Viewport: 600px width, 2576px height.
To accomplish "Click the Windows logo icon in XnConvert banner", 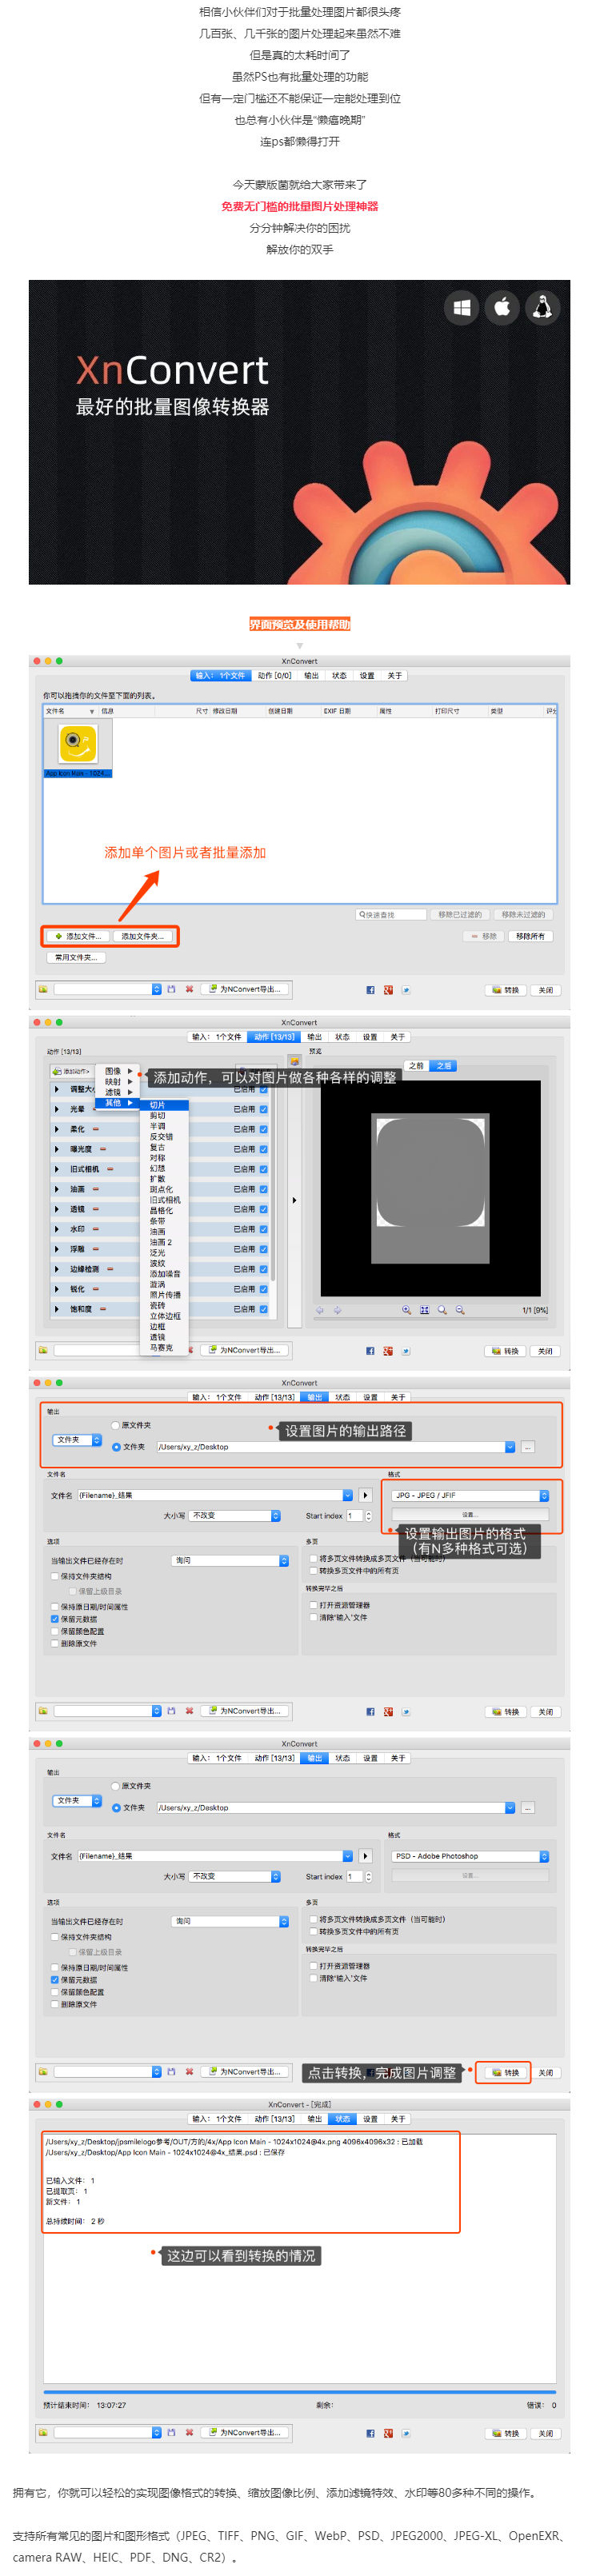I will pyautogui.click(x=462, y=308).
